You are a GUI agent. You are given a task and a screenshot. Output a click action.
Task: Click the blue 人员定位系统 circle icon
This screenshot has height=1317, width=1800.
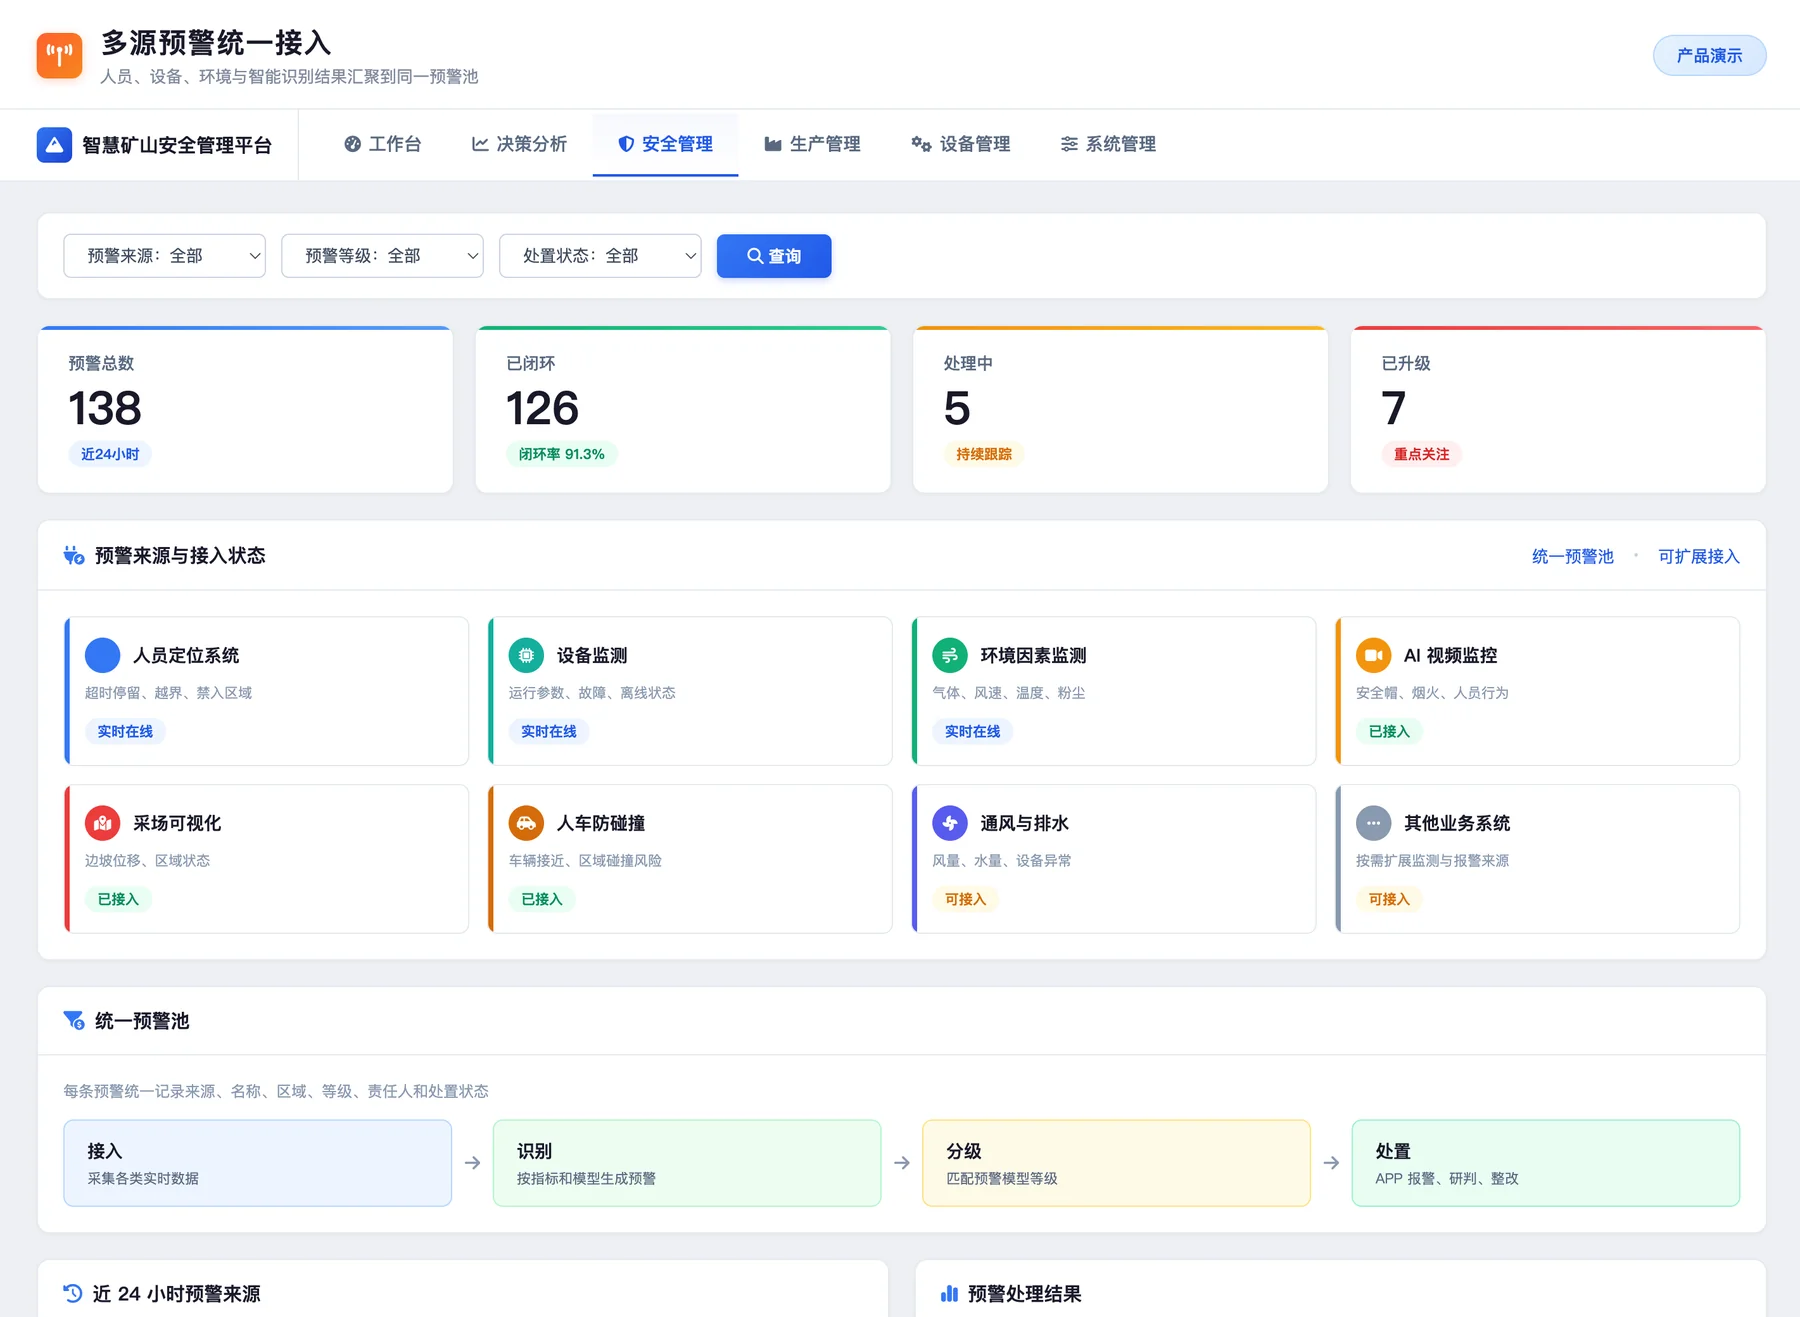103,655
